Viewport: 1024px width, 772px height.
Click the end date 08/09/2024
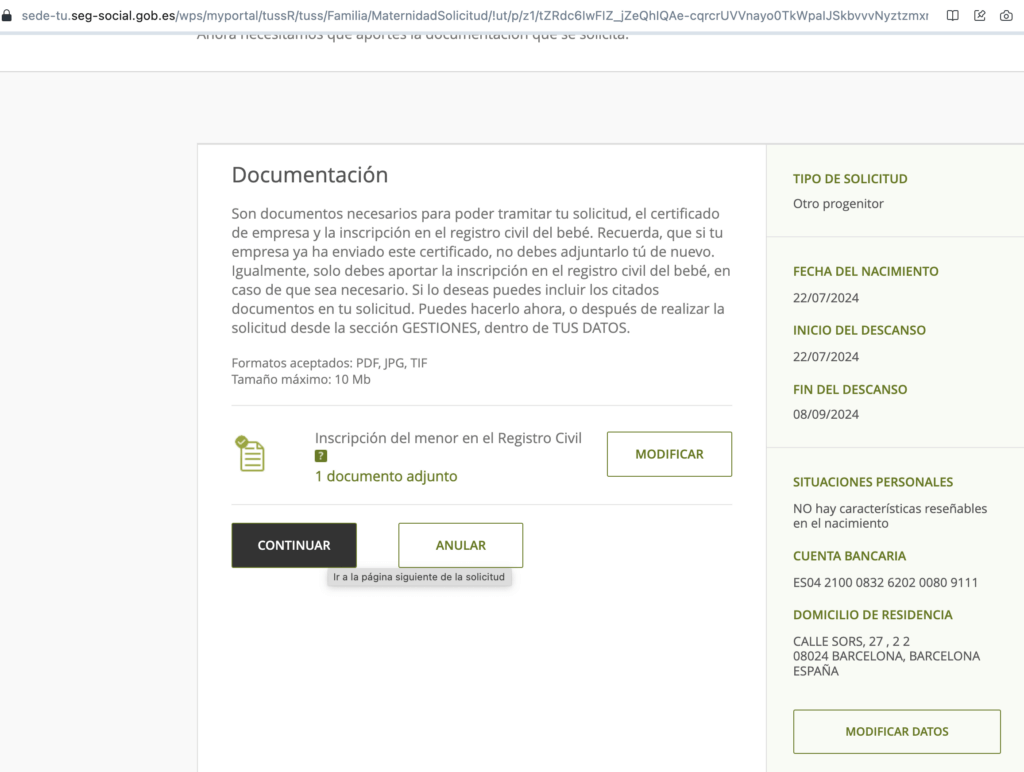pos(825,415)
